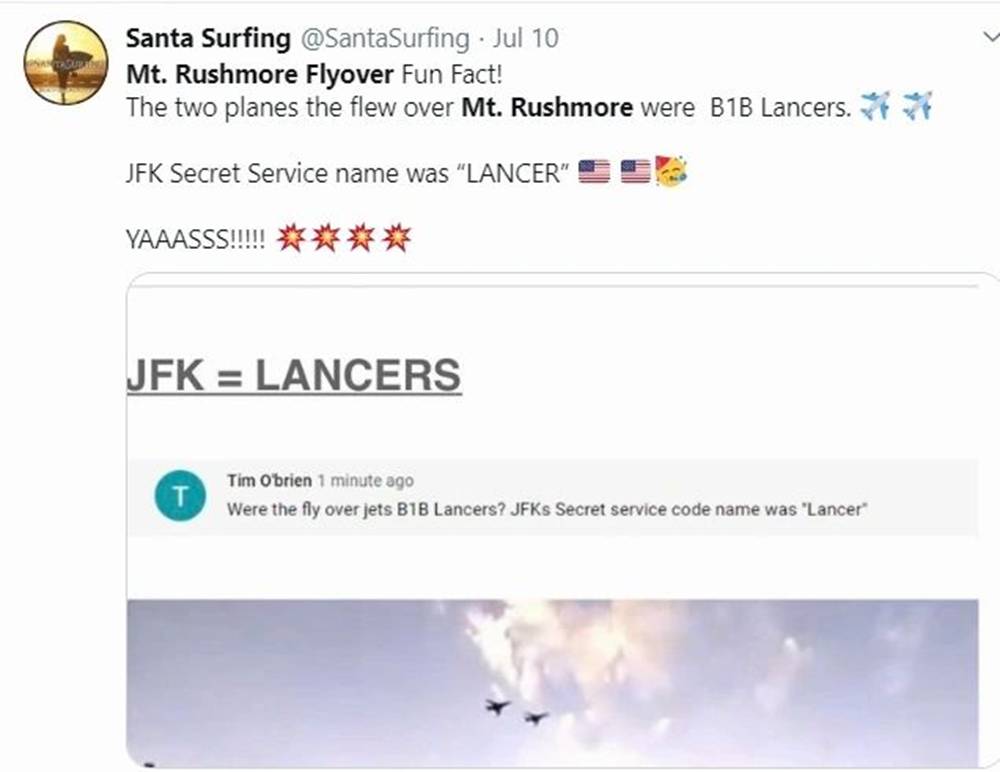Open the JFK = LANCERS heading
This screenshot has height=772, width=1000.
click(x=294, y=376)
